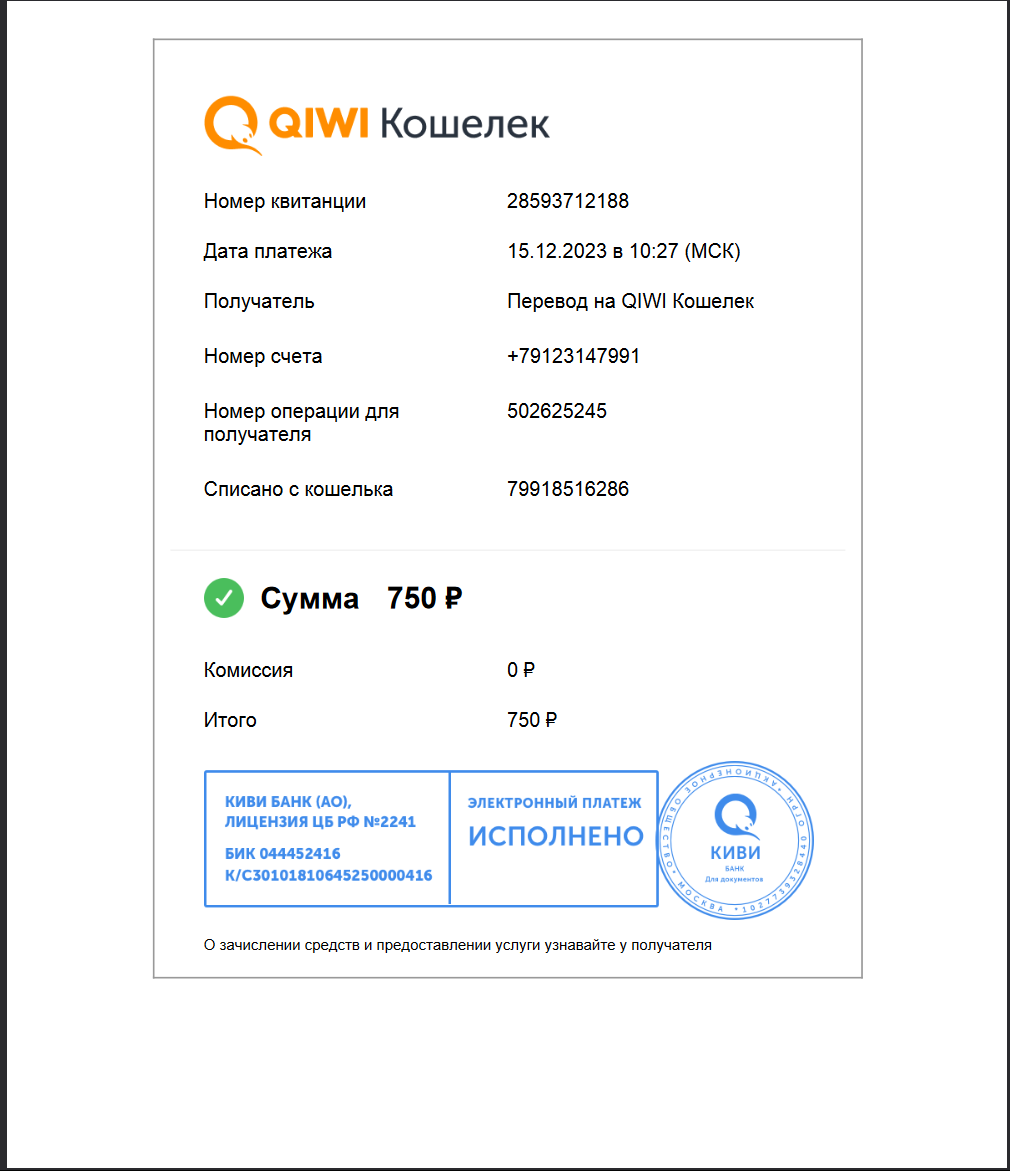
Task: Click the 'Дата платежа' label
Action: (x=267, y=252)
